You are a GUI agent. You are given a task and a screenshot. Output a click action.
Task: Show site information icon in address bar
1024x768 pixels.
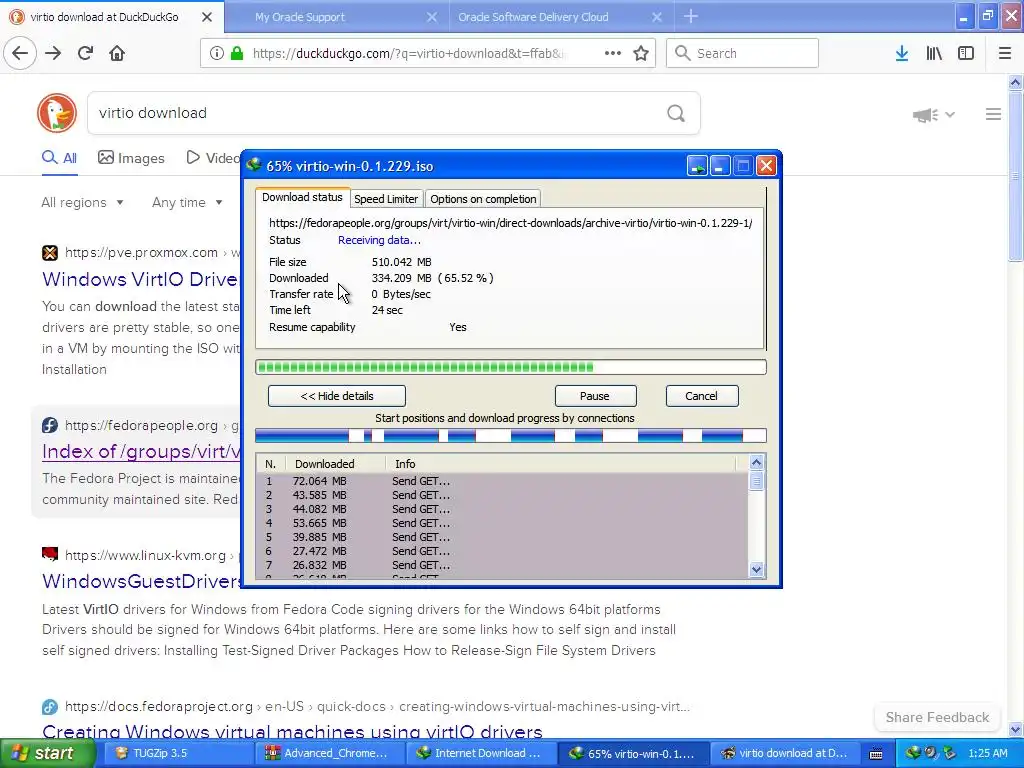click(216, 54)
